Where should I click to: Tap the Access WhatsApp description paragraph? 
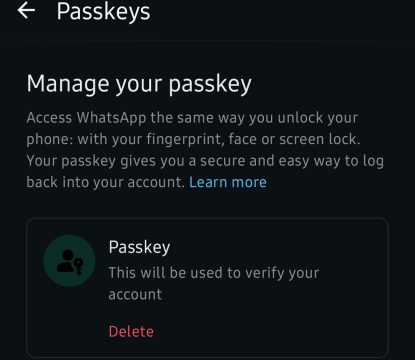pyautogui.click(x=205, y=150)
